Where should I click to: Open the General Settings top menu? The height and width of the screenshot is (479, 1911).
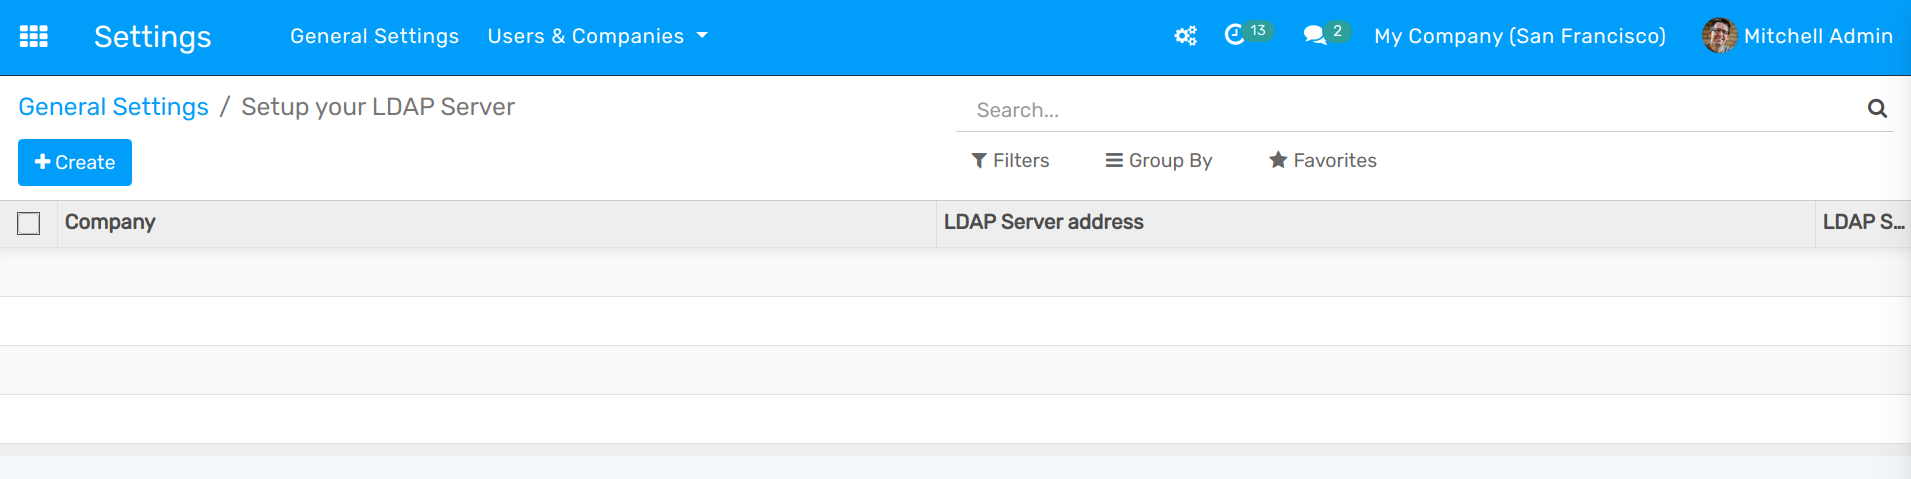click(374, 37)
